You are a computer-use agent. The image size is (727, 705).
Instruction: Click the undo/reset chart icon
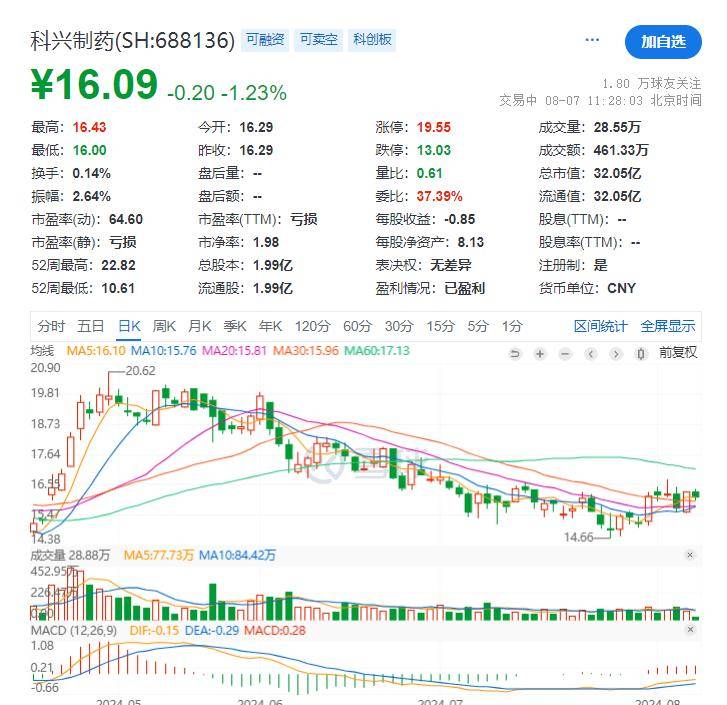click(x=515, y=355)
